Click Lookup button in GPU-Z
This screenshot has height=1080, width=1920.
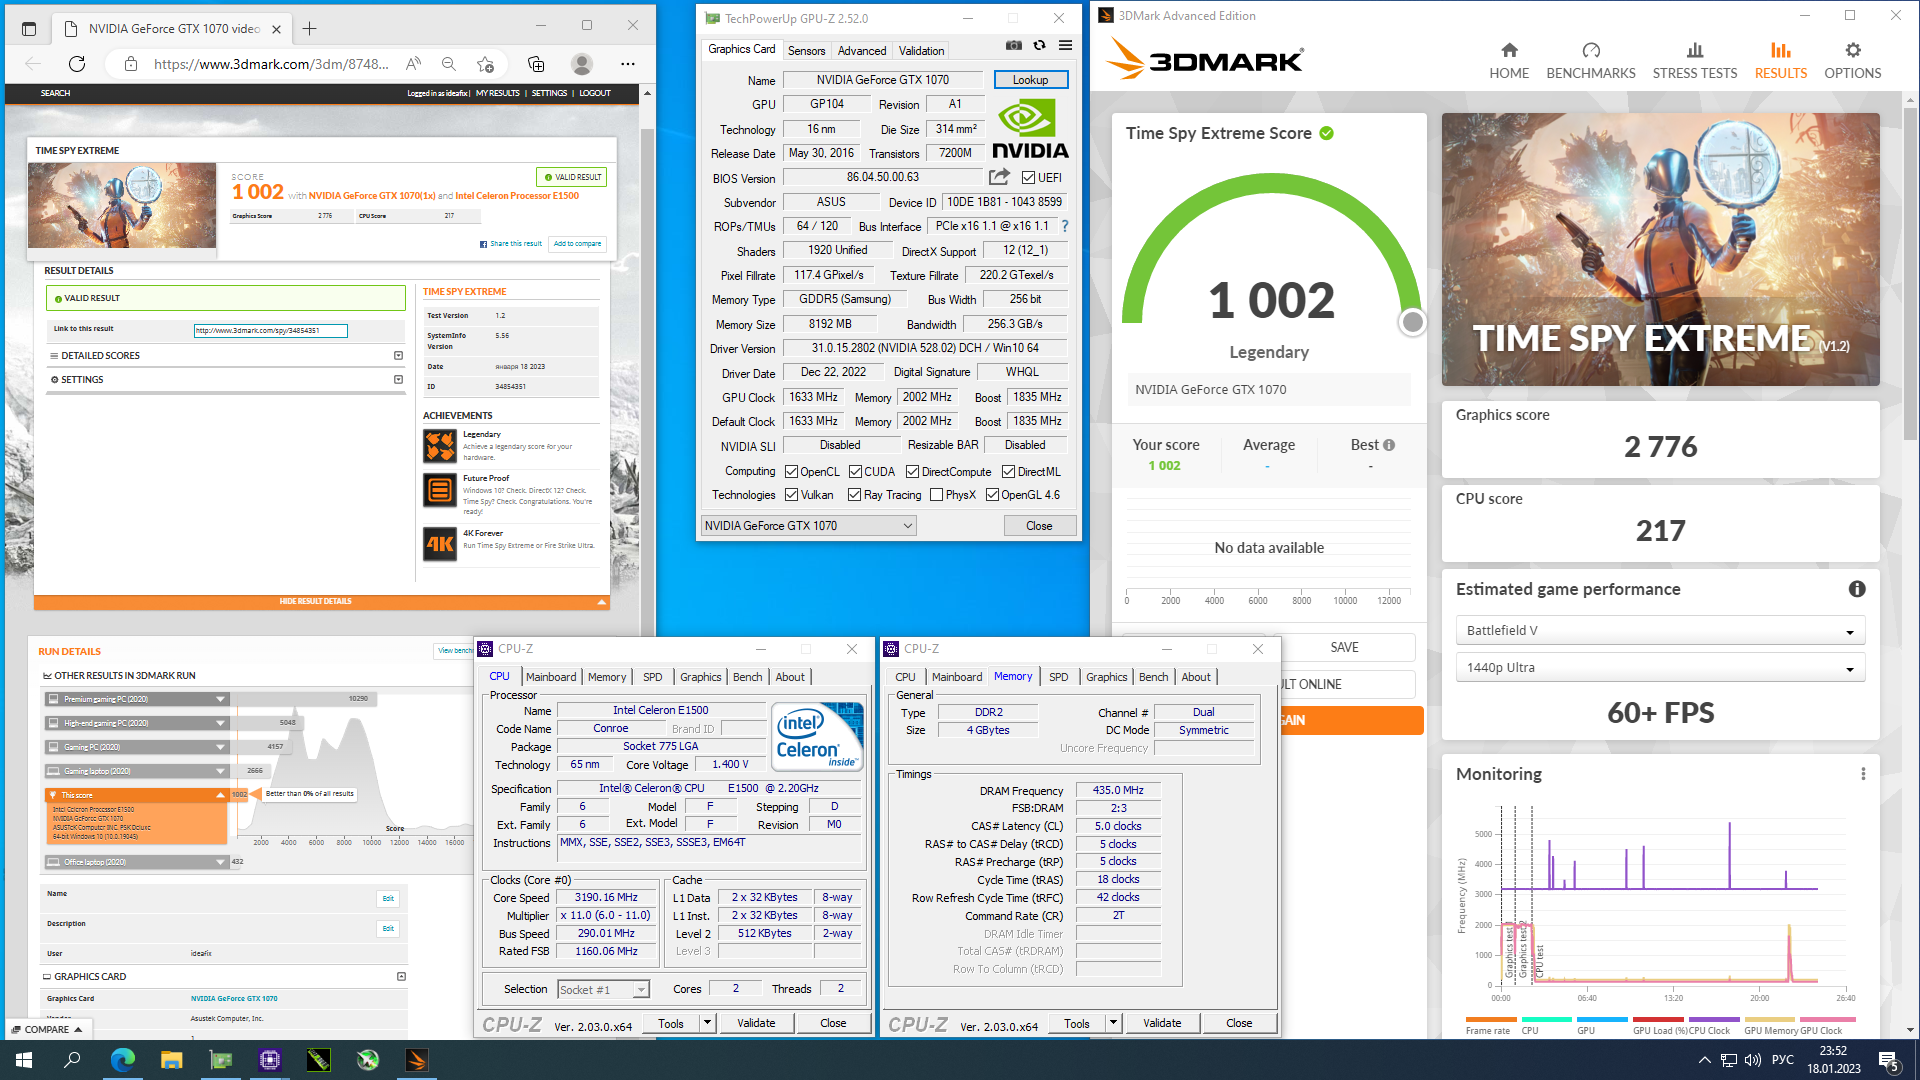1030,80
